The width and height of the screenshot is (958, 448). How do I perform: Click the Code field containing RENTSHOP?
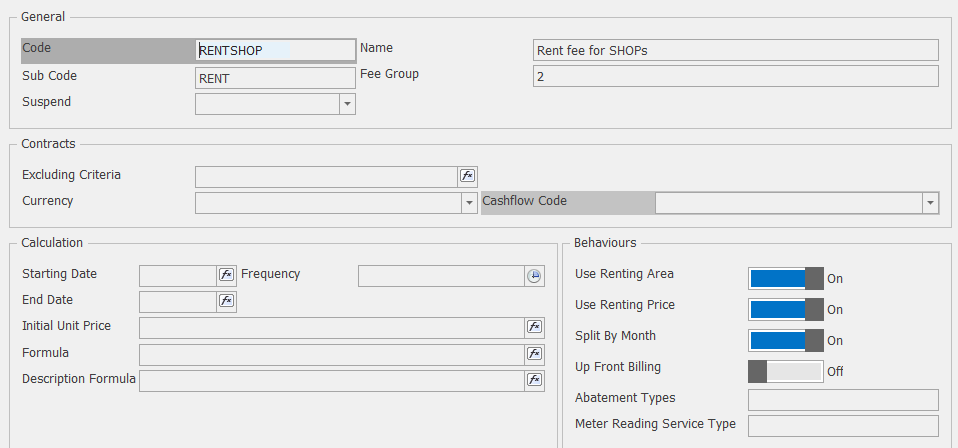click(x=275, y=50)
